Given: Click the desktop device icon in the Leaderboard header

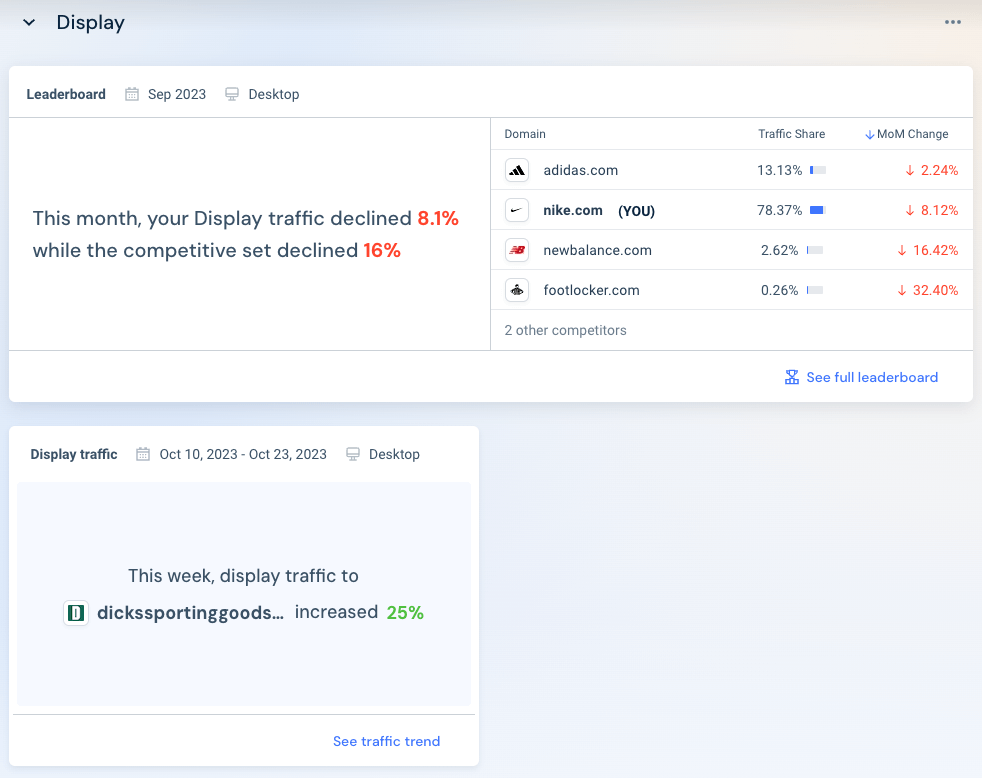Looking at the screenshot, I should click(230, 93).
